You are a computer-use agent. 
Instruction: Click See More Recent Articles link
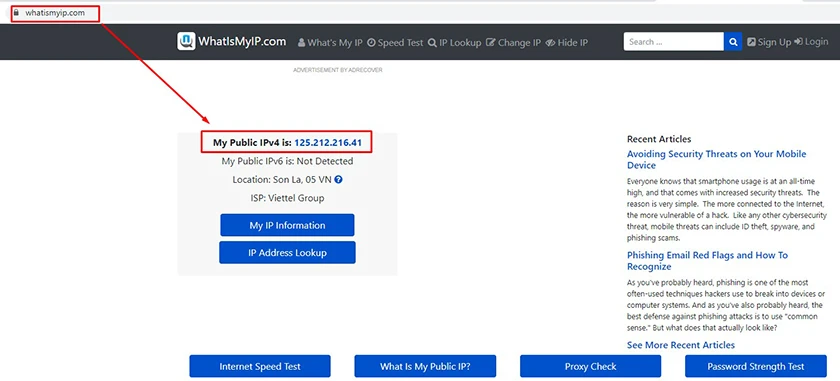point(681,345)
